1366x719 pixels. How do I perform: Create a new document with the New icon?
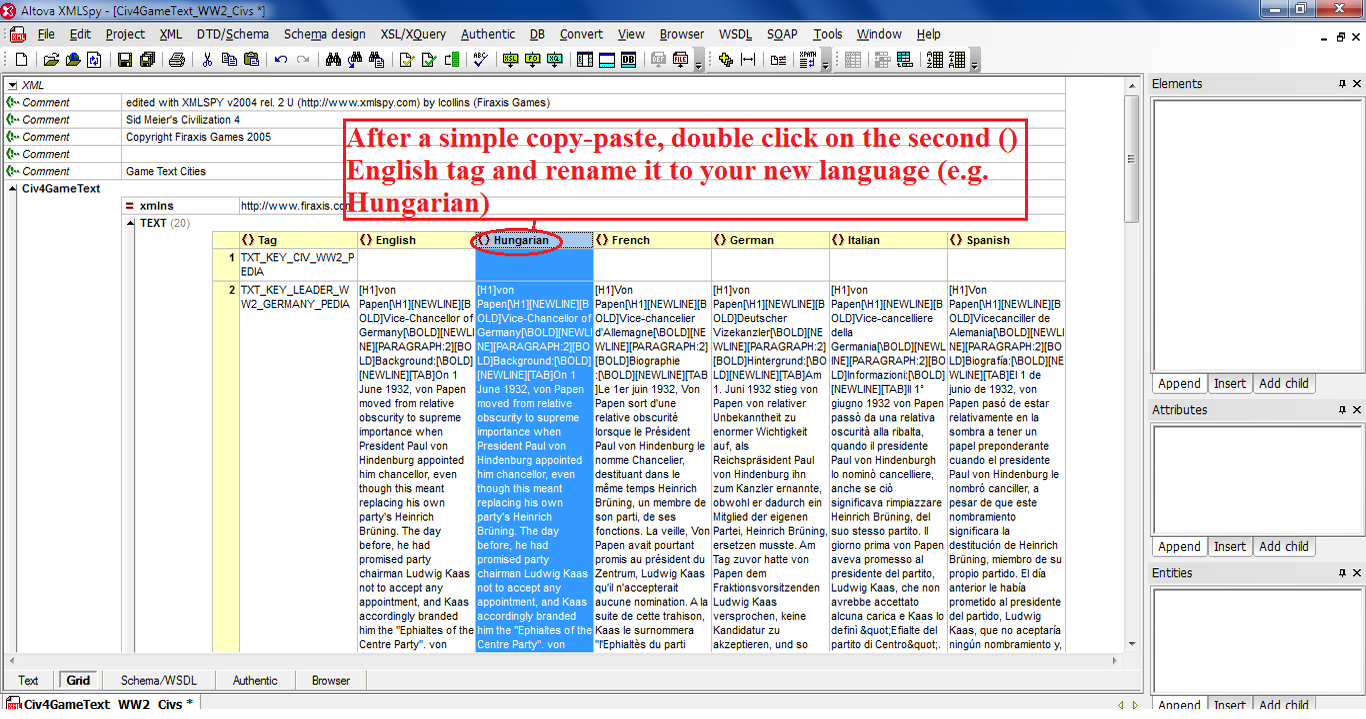[22, 60]
